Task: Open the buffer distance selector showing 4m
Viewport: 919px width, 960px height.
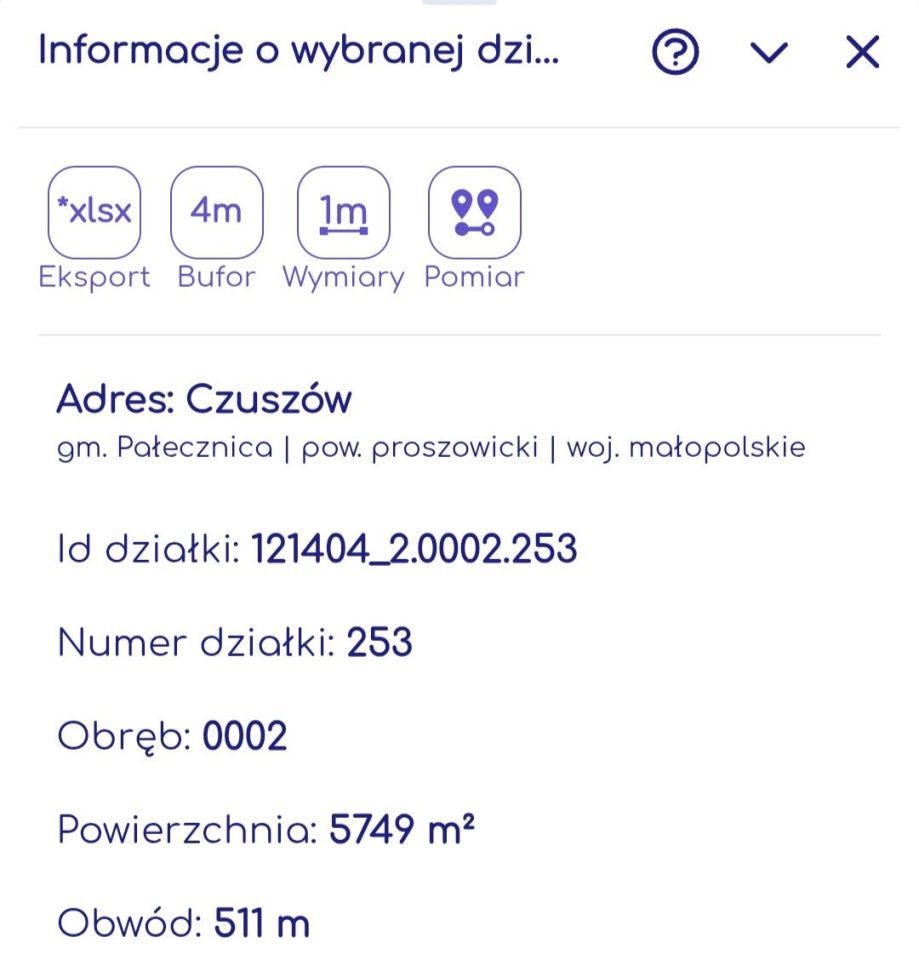Action: (216, 210)
